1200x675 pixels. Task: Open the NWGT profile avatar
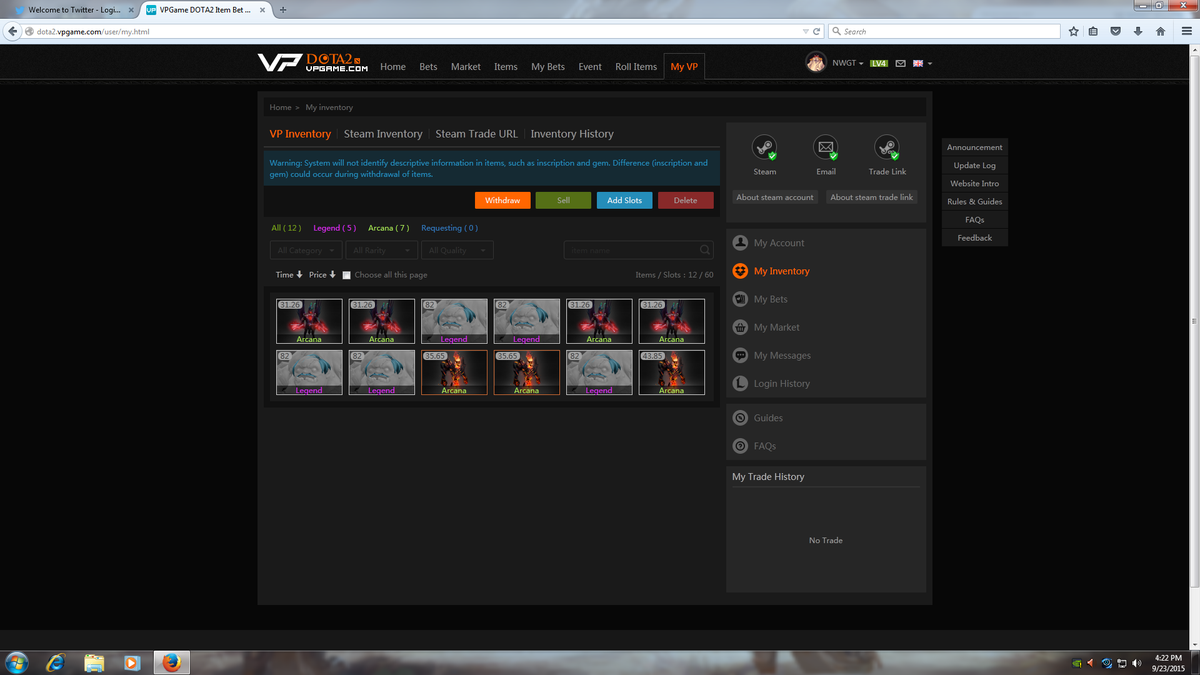pyautogui.click(x=816, y=63)
